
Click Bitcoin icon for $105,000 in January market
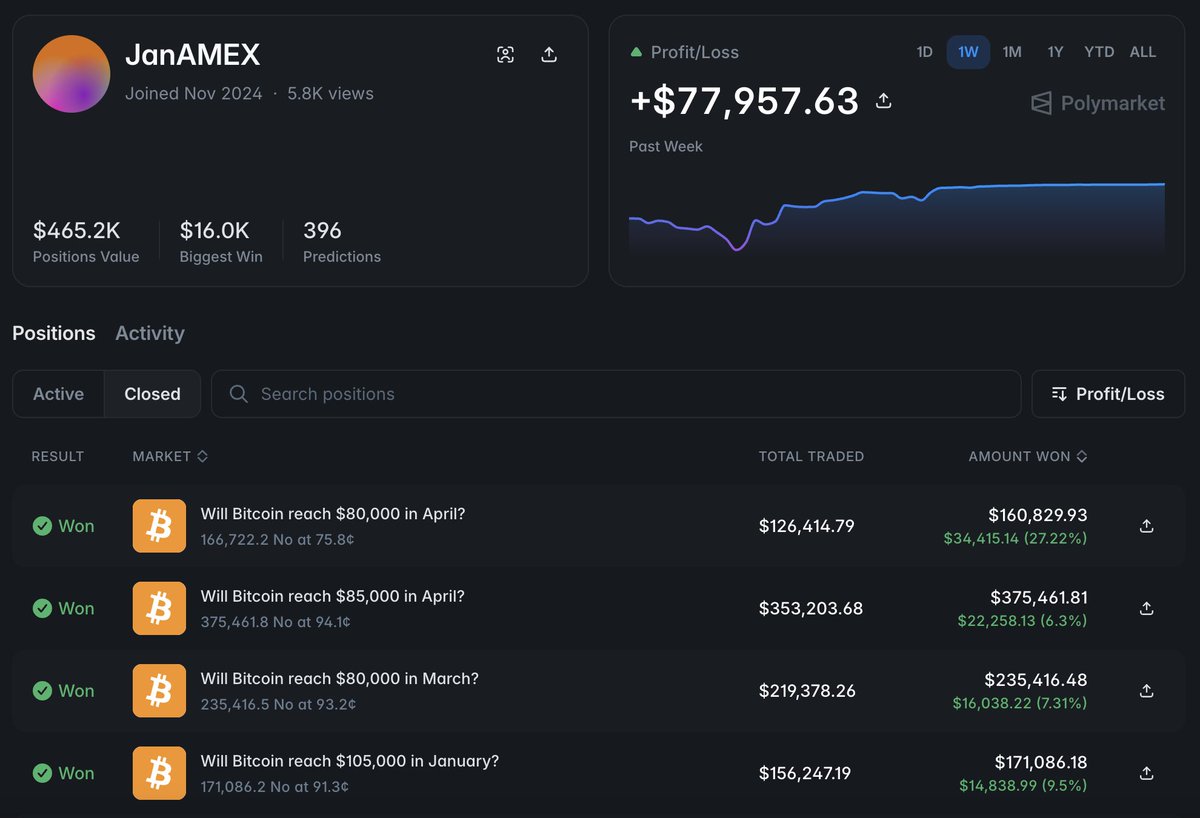pos(159,773)
